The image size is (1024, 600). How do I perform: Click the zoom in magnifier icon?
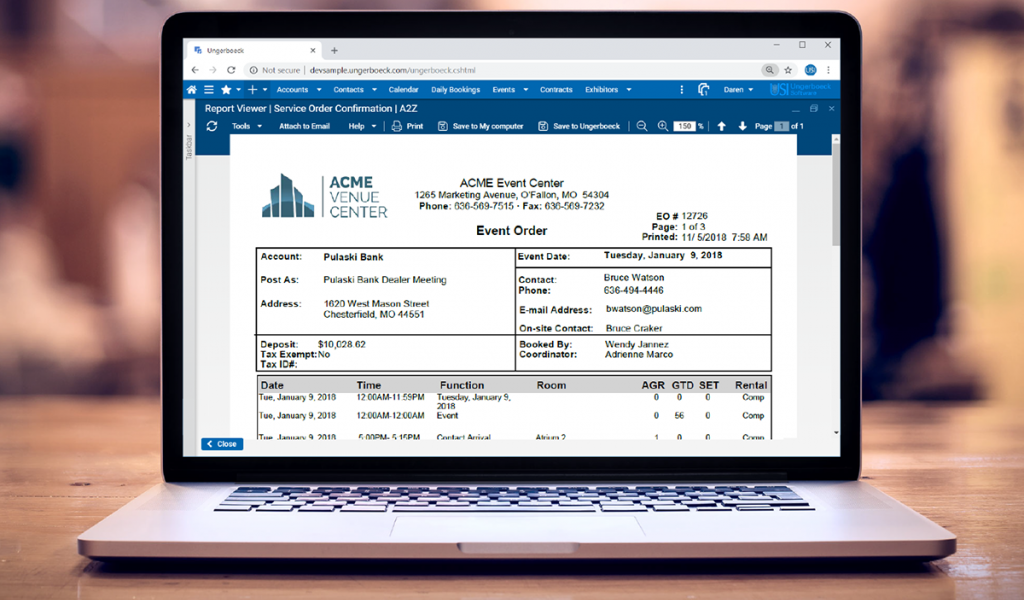[x=662, y=126]
